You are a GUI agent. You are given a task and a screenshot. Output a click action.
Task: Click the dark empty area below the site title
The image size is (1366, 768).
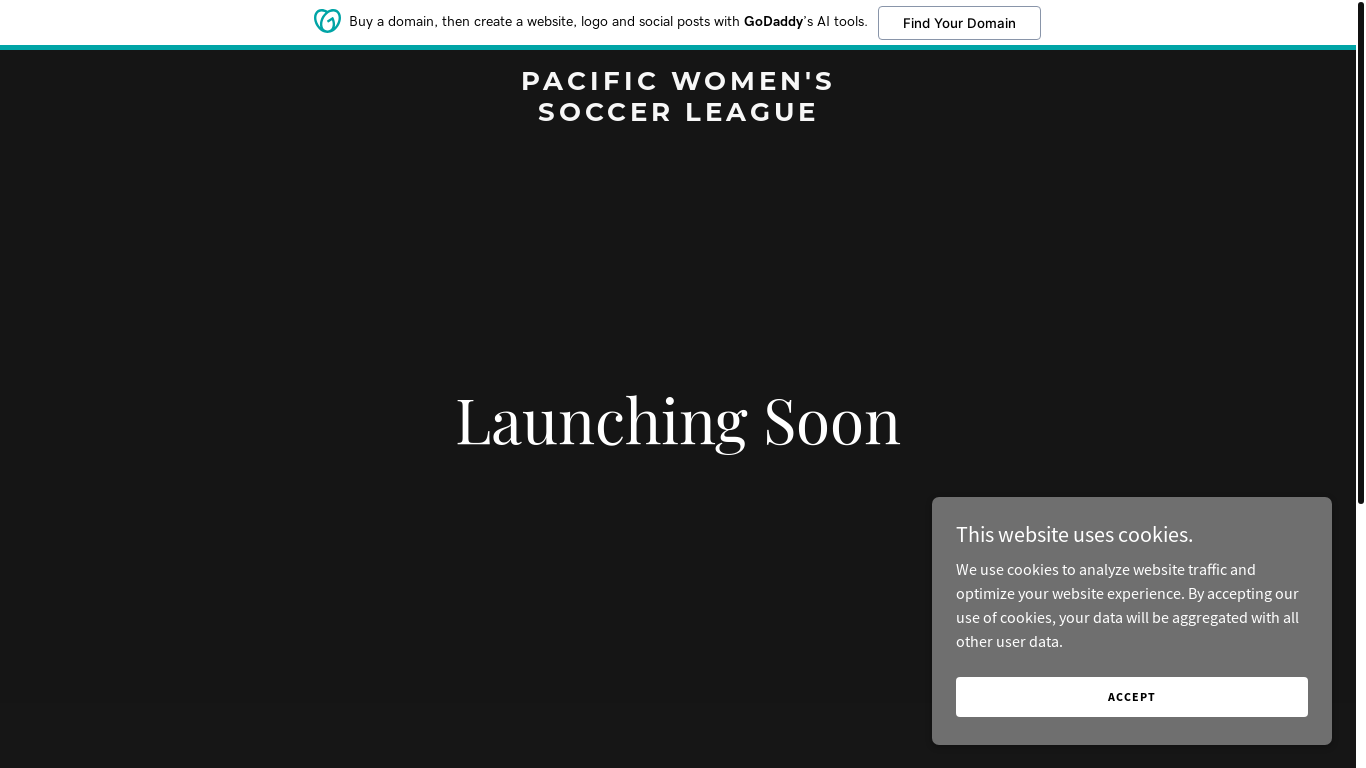(x=678, y=250)
